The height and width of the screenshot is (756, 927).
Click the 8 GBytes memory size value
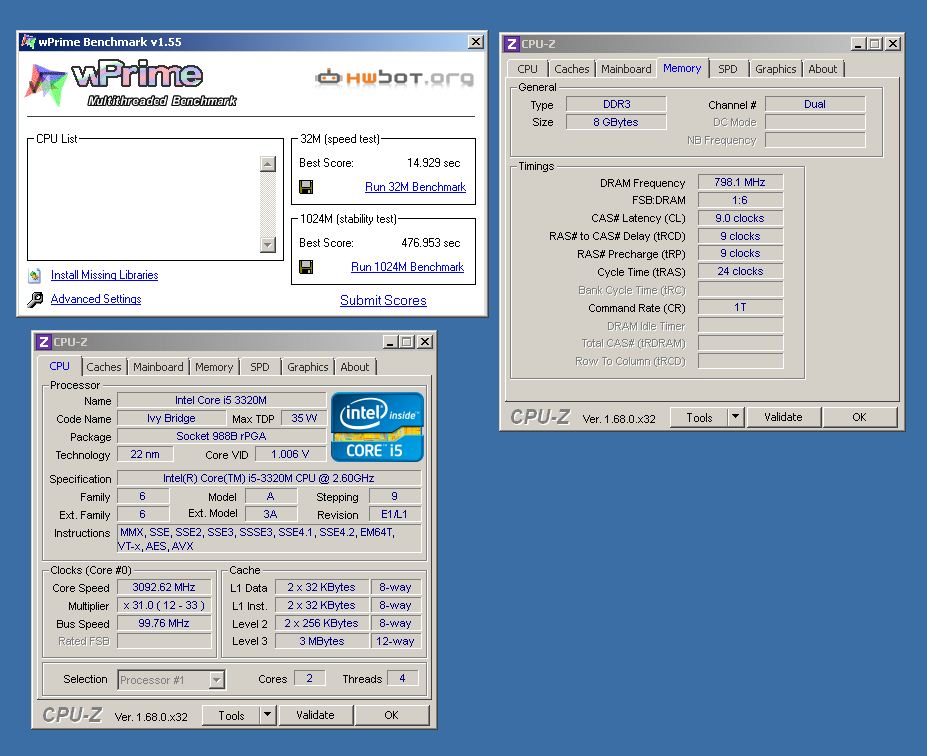pyautogui.click(x=616, y=122)
